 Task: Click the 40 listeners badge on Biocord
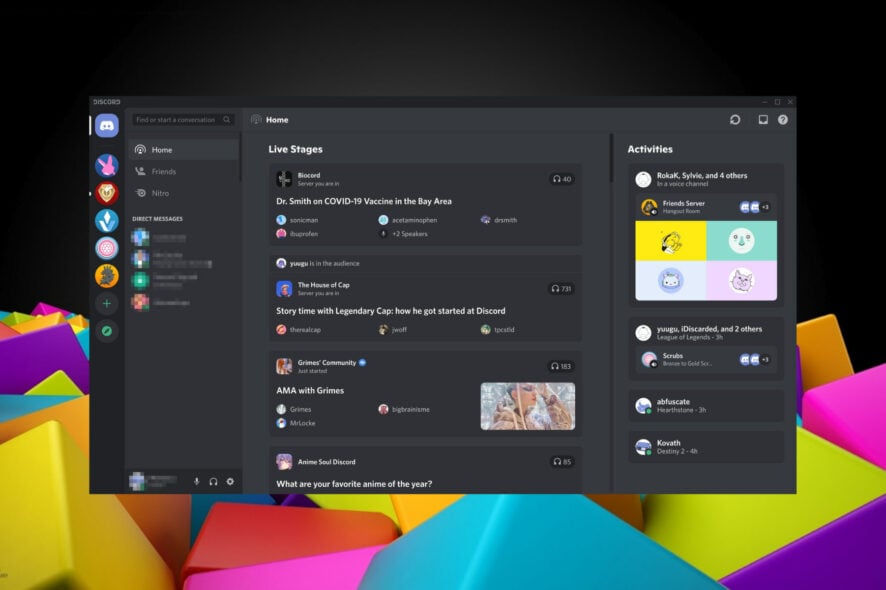click(562, 179)
